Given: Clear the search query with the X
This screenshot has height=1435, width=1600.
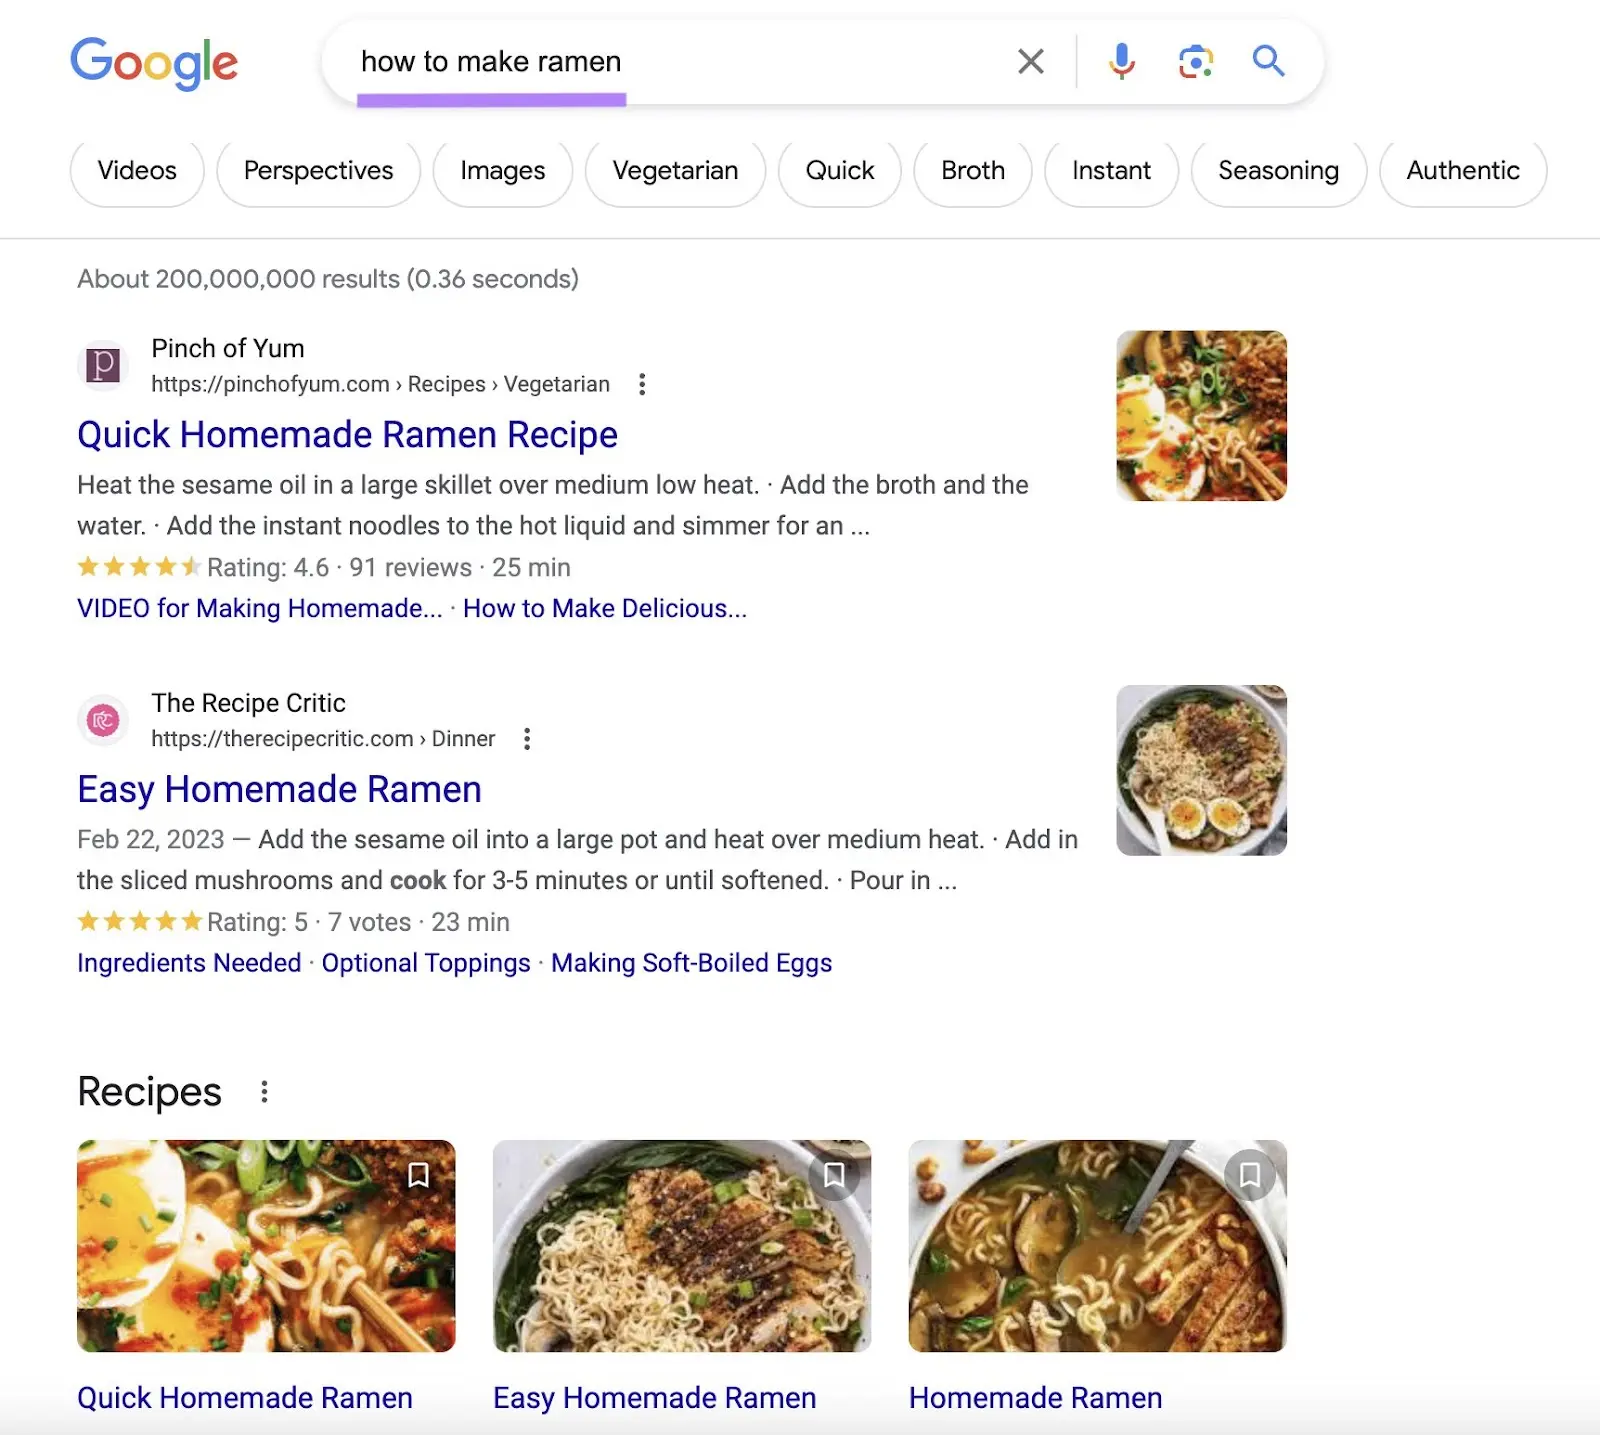Looking at the screenshot, I should click(1031, 61).
